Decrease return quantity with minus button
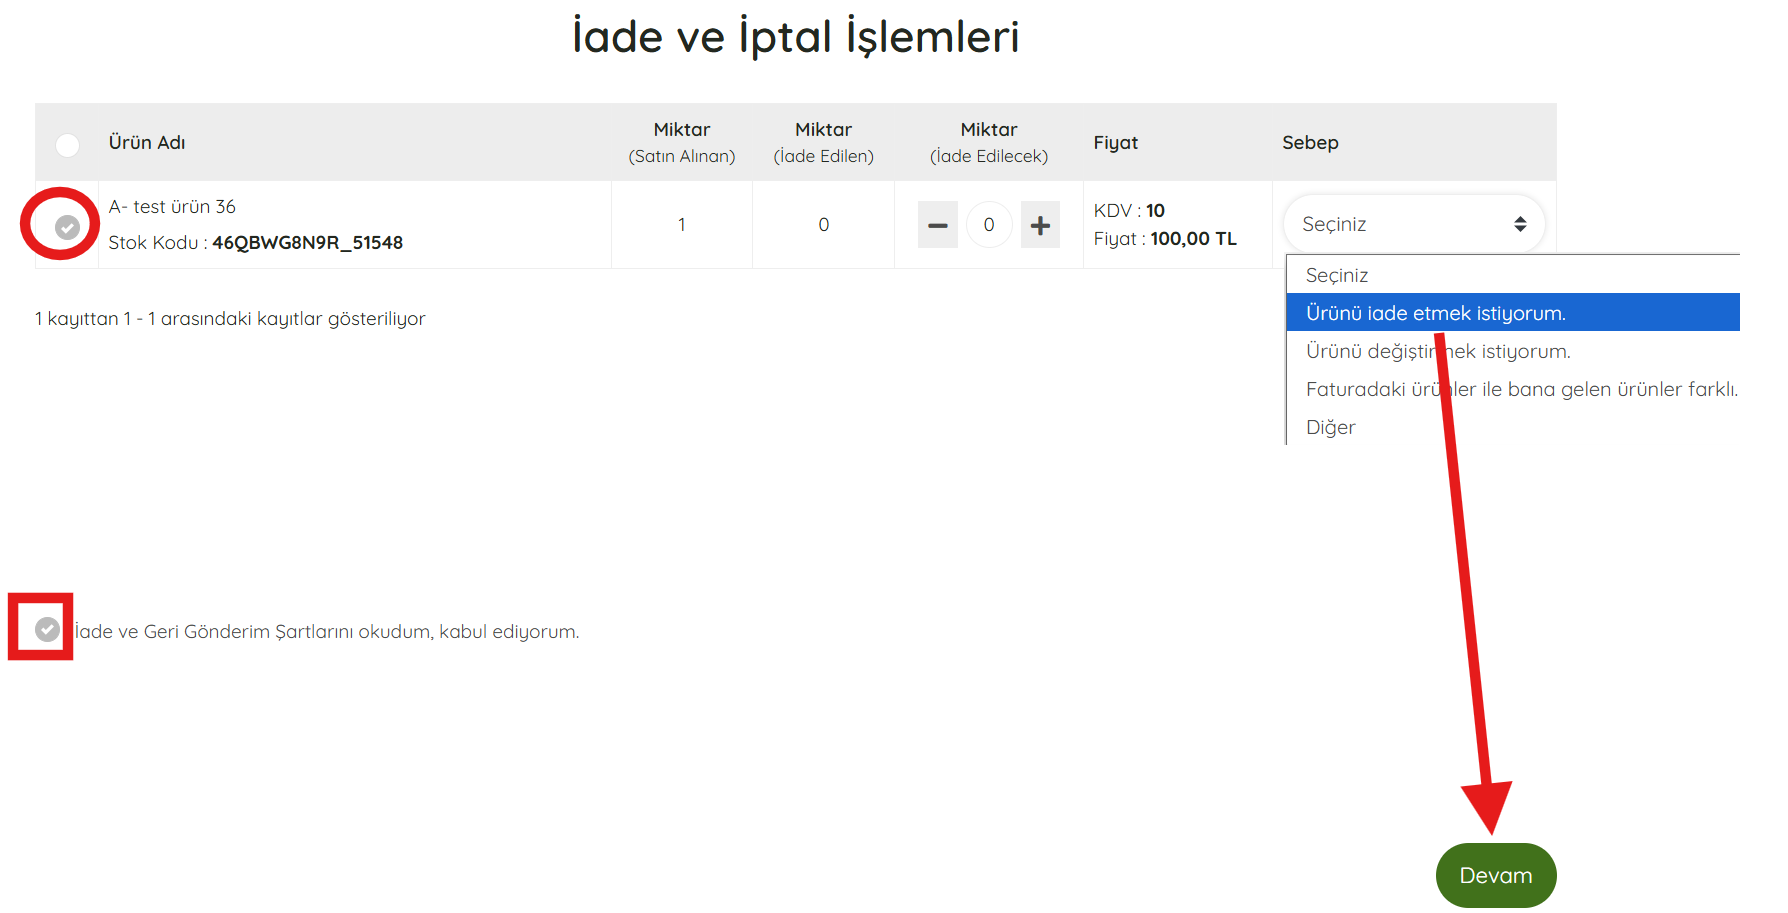The image size is (1788, 913). pos(937,225)
